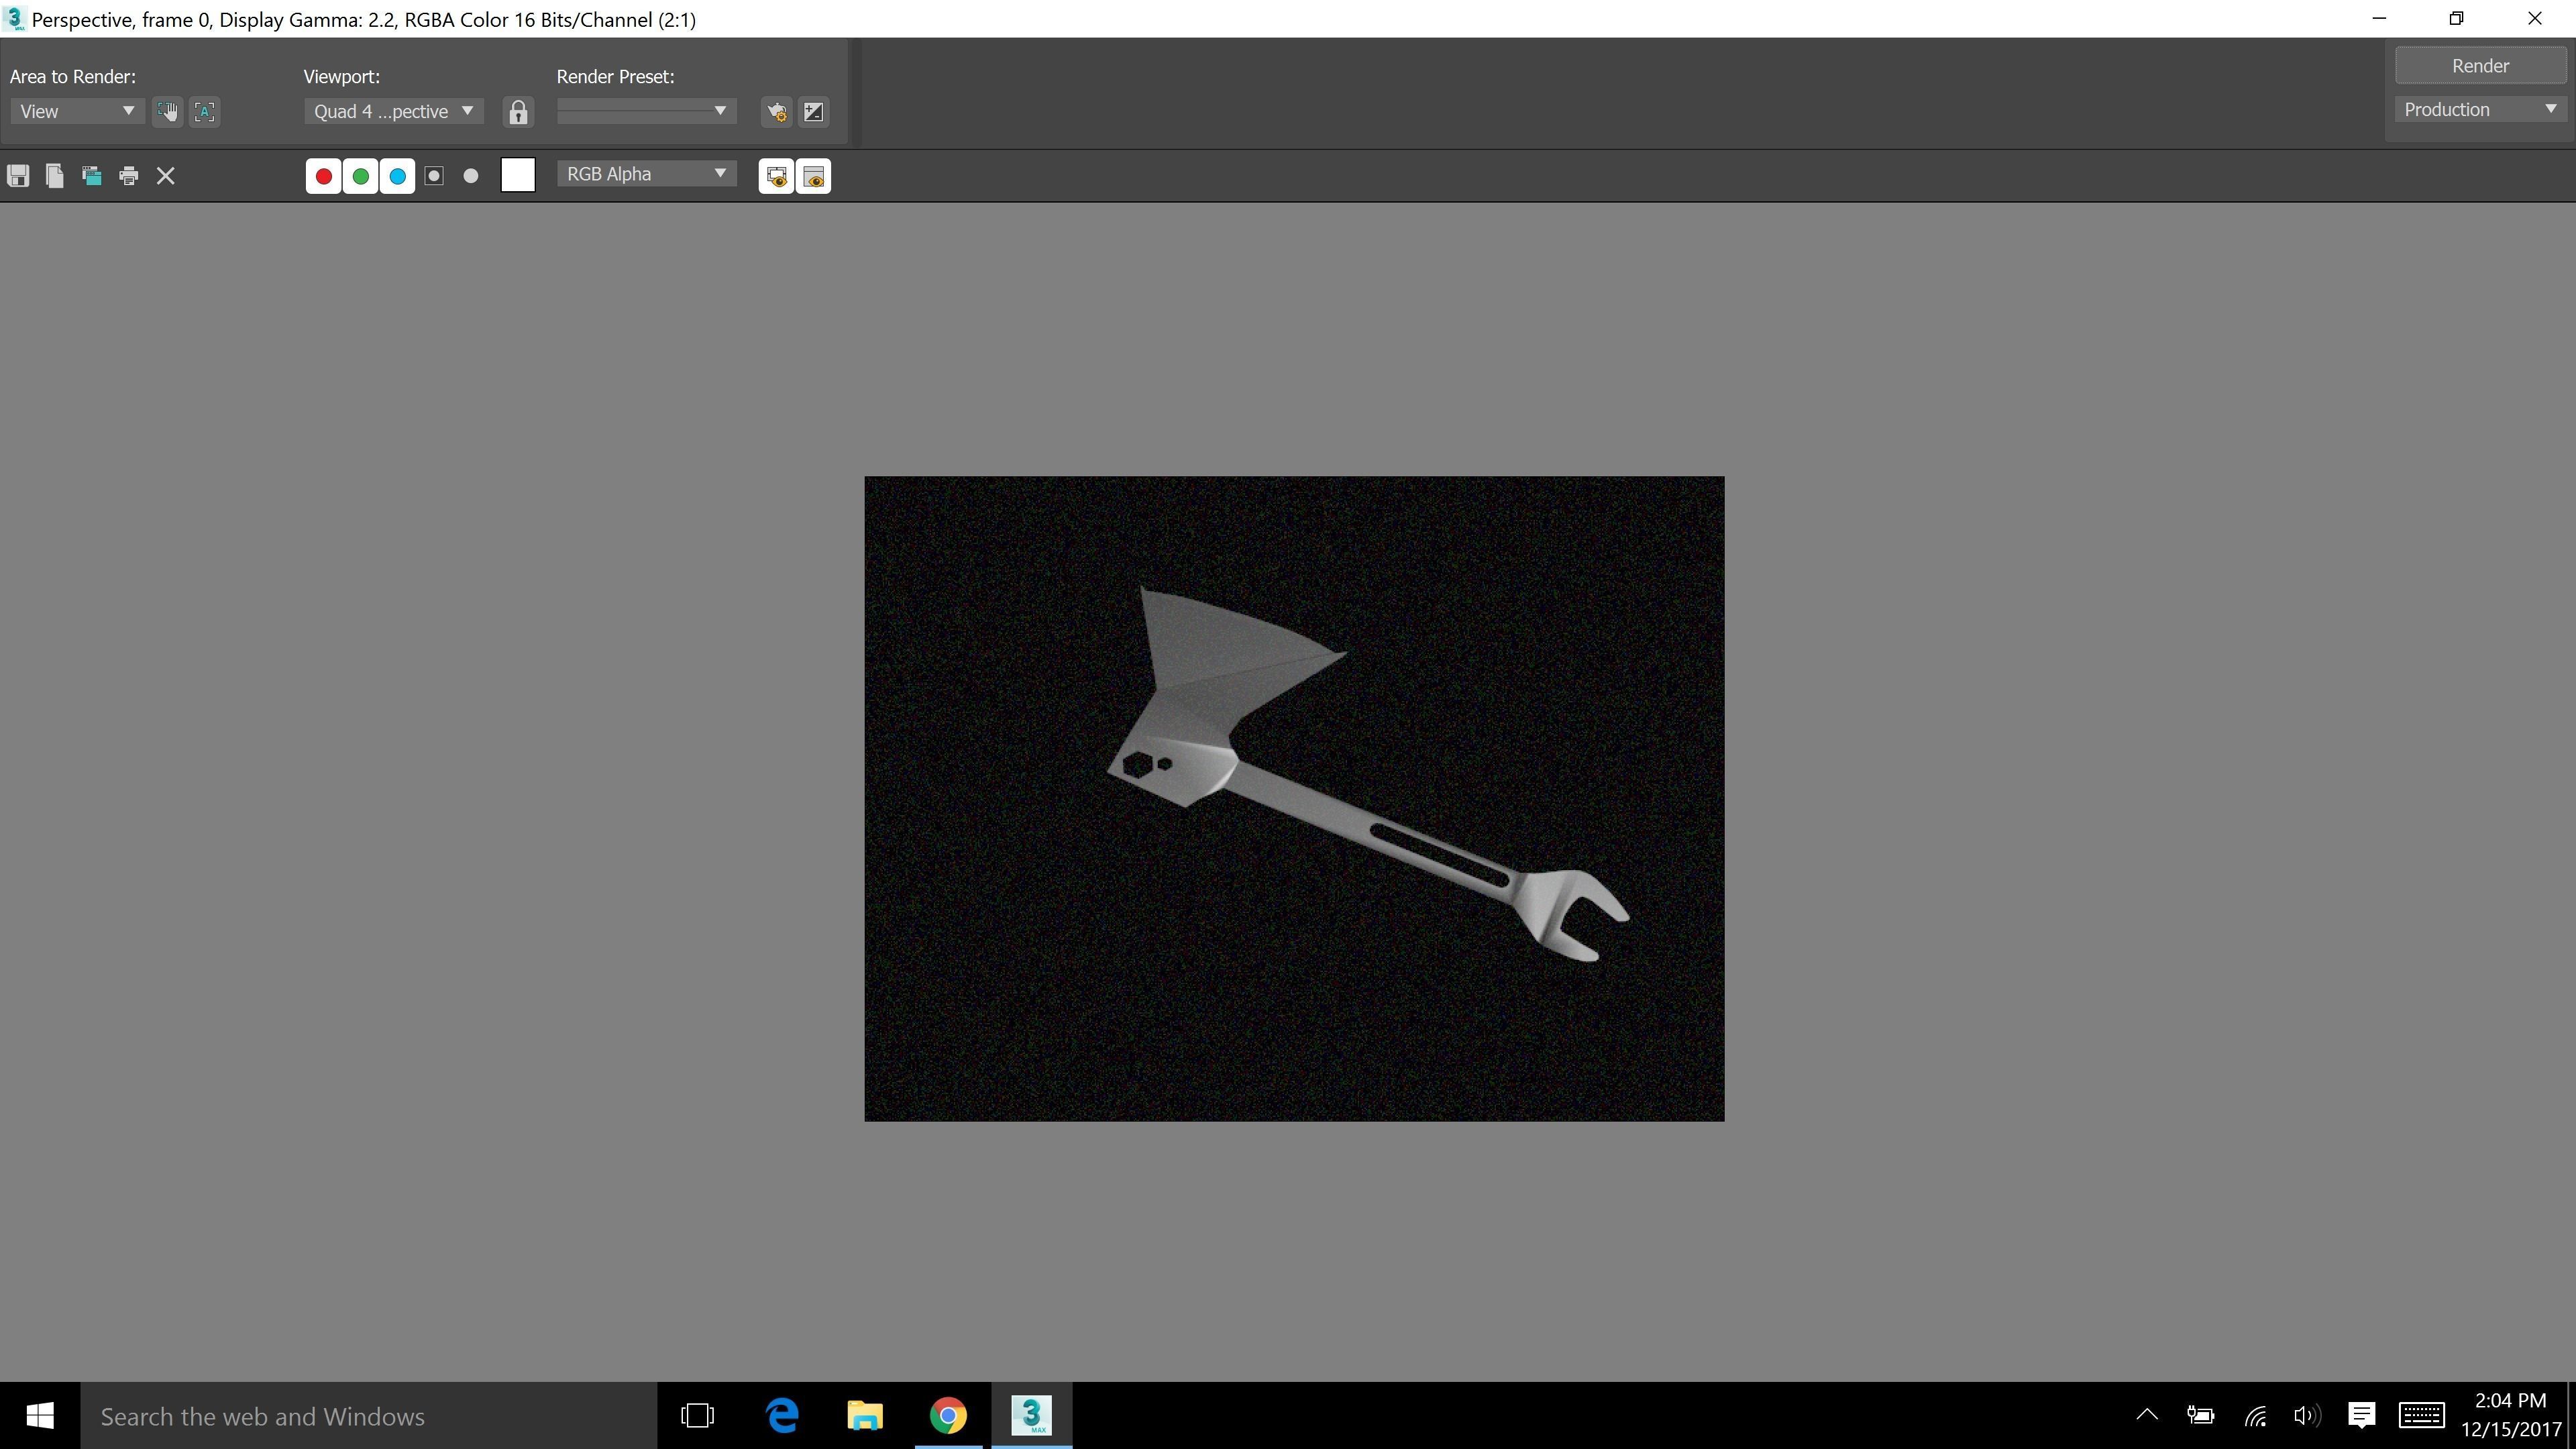The height and width of the screenshot is (1449, 2576).
Task: Open the Production render mode dropdown
Action: click(x=2480, y=110)
